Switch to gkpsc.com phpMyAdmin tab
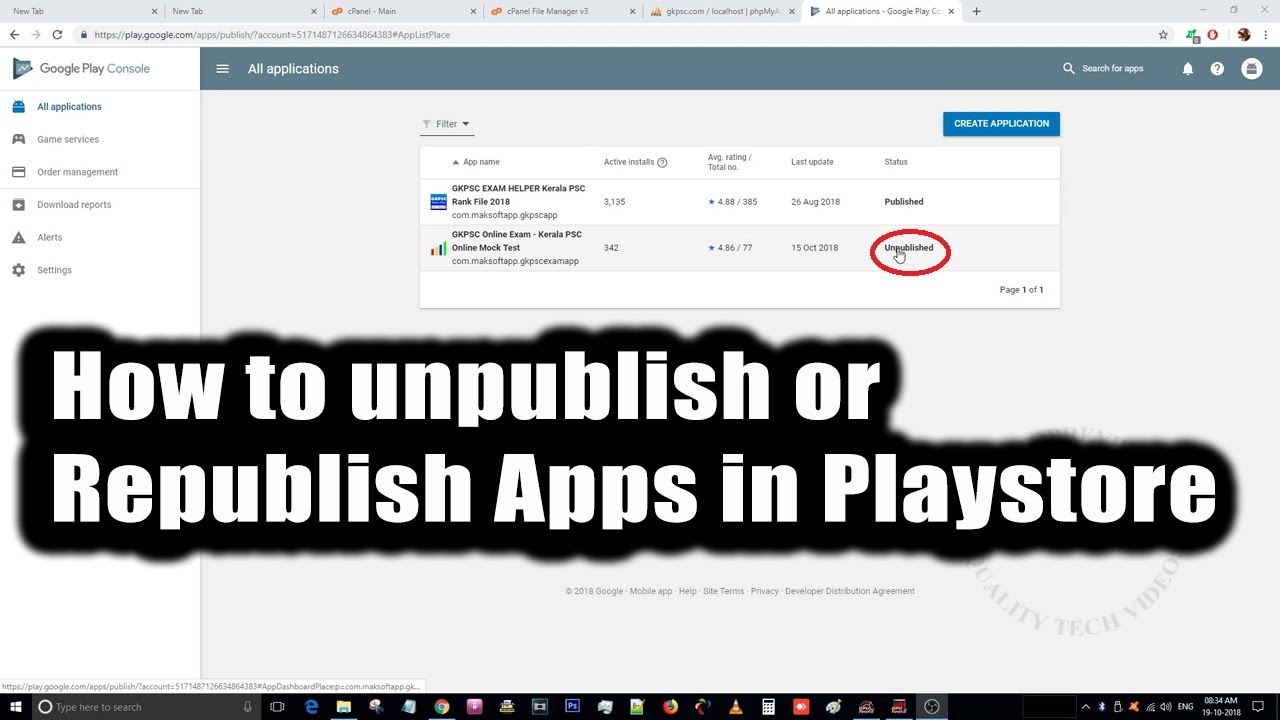Image resolution: width=1280 pixels, height=720 pixels. tap(720, 11)
